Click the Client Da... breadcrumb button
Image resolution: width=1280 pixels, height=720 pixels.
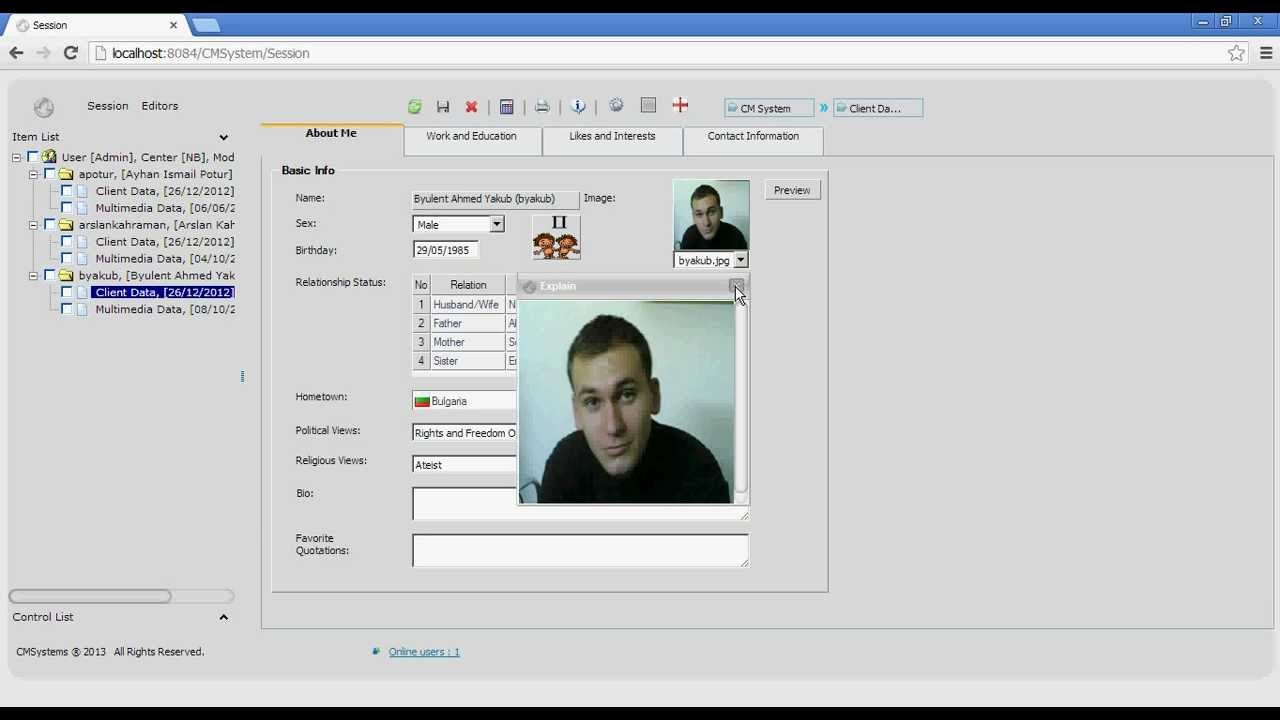click(x=877, y=108)
